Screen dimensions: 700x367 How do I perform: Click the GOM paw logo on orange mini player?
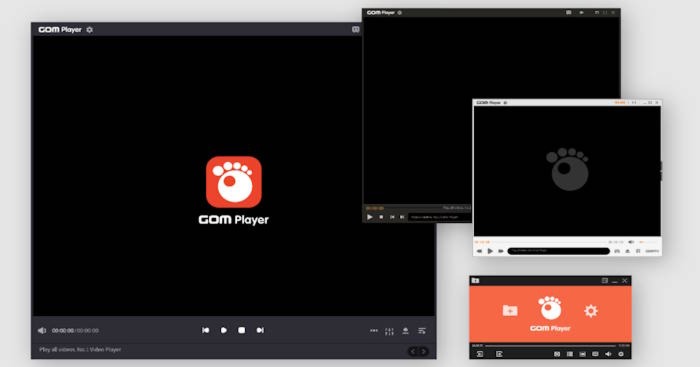[x=550, y=308]
